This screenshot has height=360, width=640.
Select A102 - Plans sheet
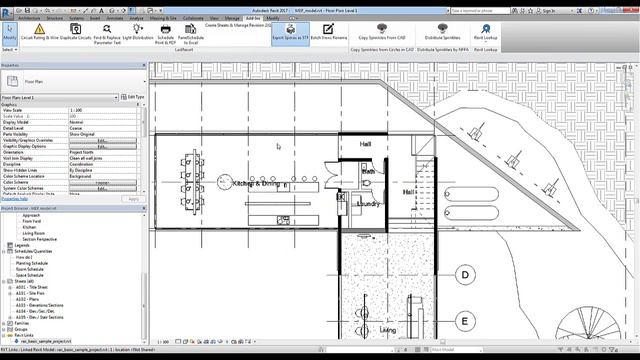(x=27, y=299)
